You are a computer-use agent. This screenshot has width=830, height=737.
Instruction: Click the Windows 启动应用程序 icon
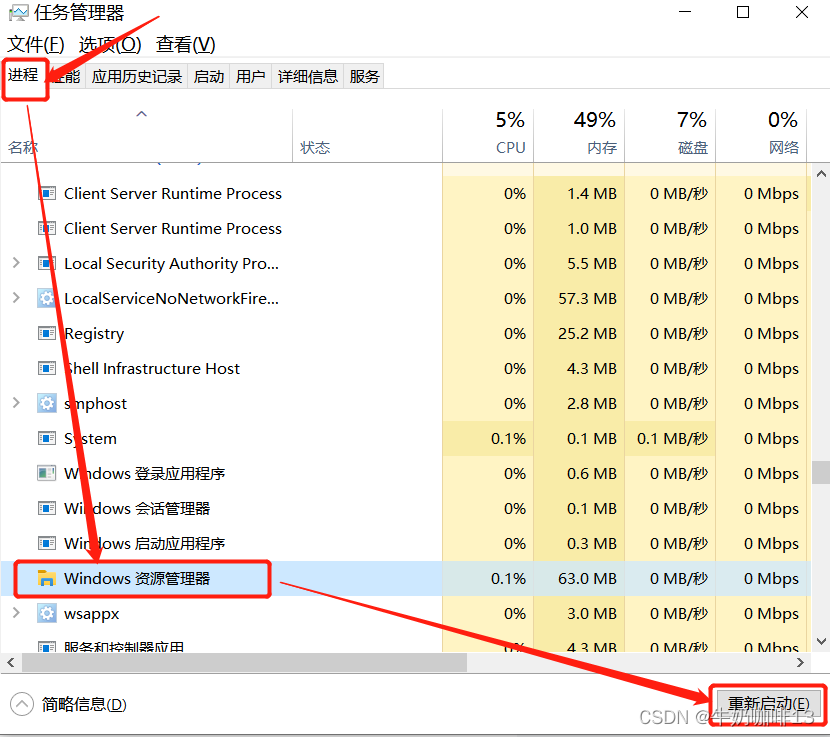pyautogui.click(x=47, y=543)
